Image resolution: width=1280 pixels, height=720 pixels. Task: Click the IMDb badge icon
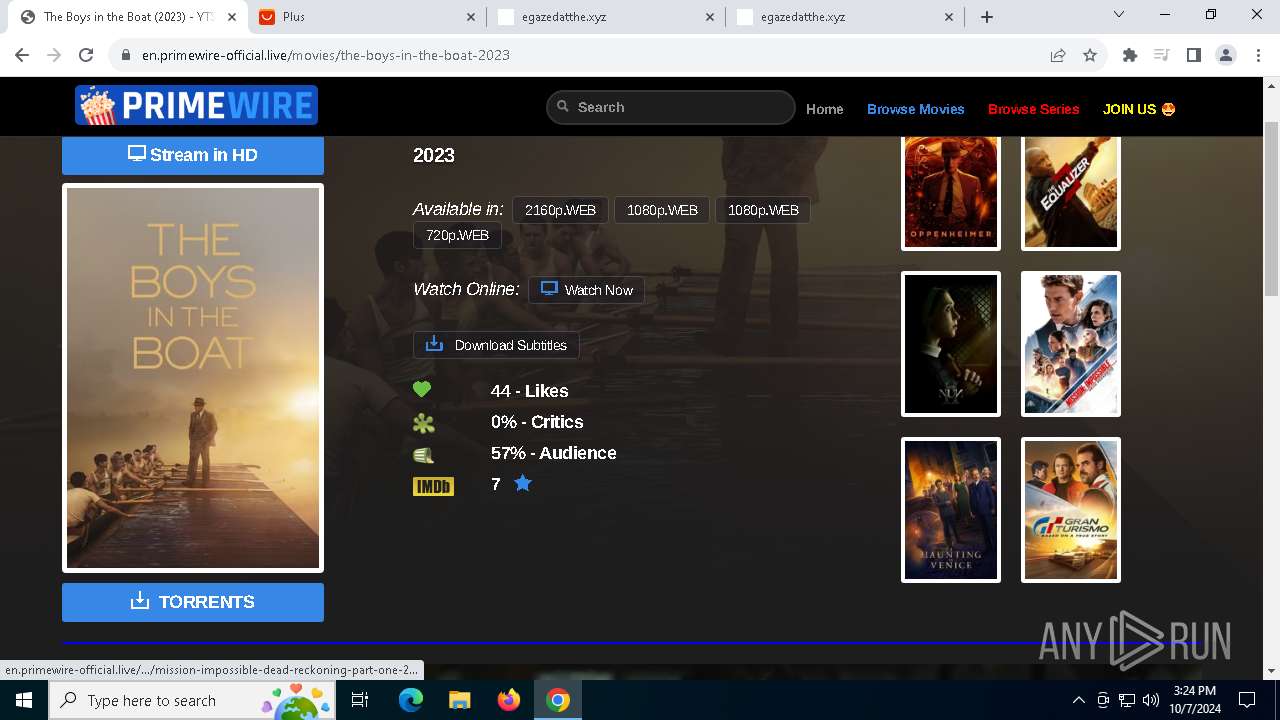[433, 486]
